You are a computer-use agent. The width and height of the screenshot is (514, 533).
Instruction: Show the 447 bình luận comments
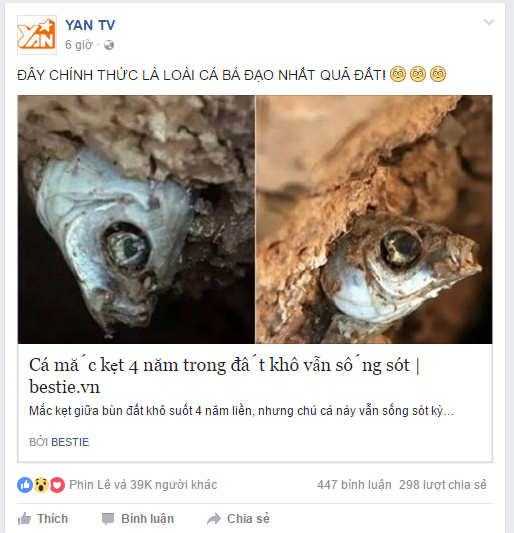coord(354,485)
